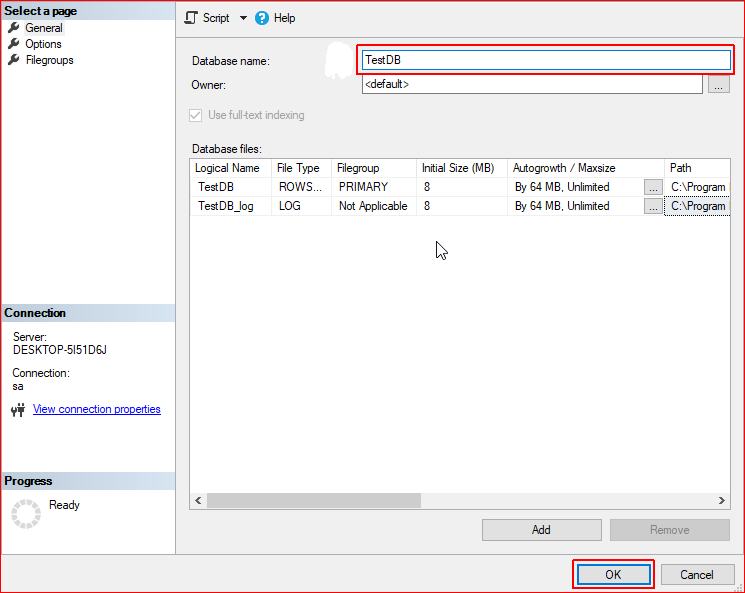Open the Help icon
The width and height of the screenshot is (745, 593).
[x=262, y=18]
